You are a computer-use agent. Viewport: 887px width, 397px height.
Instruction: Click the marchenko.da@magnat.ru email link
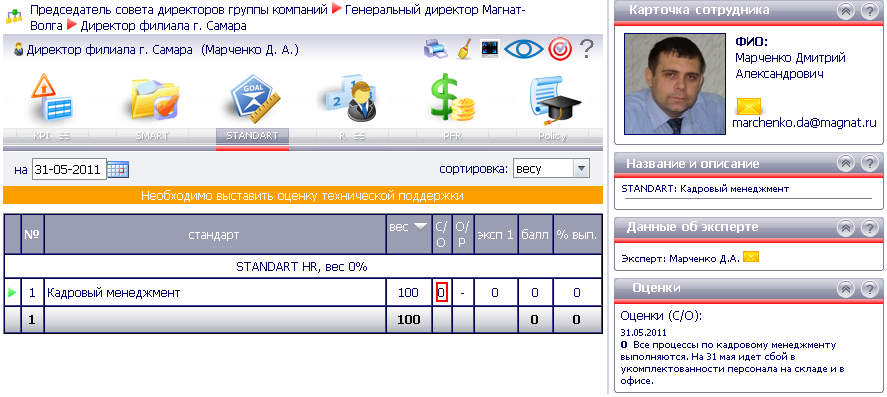[804, 122]
